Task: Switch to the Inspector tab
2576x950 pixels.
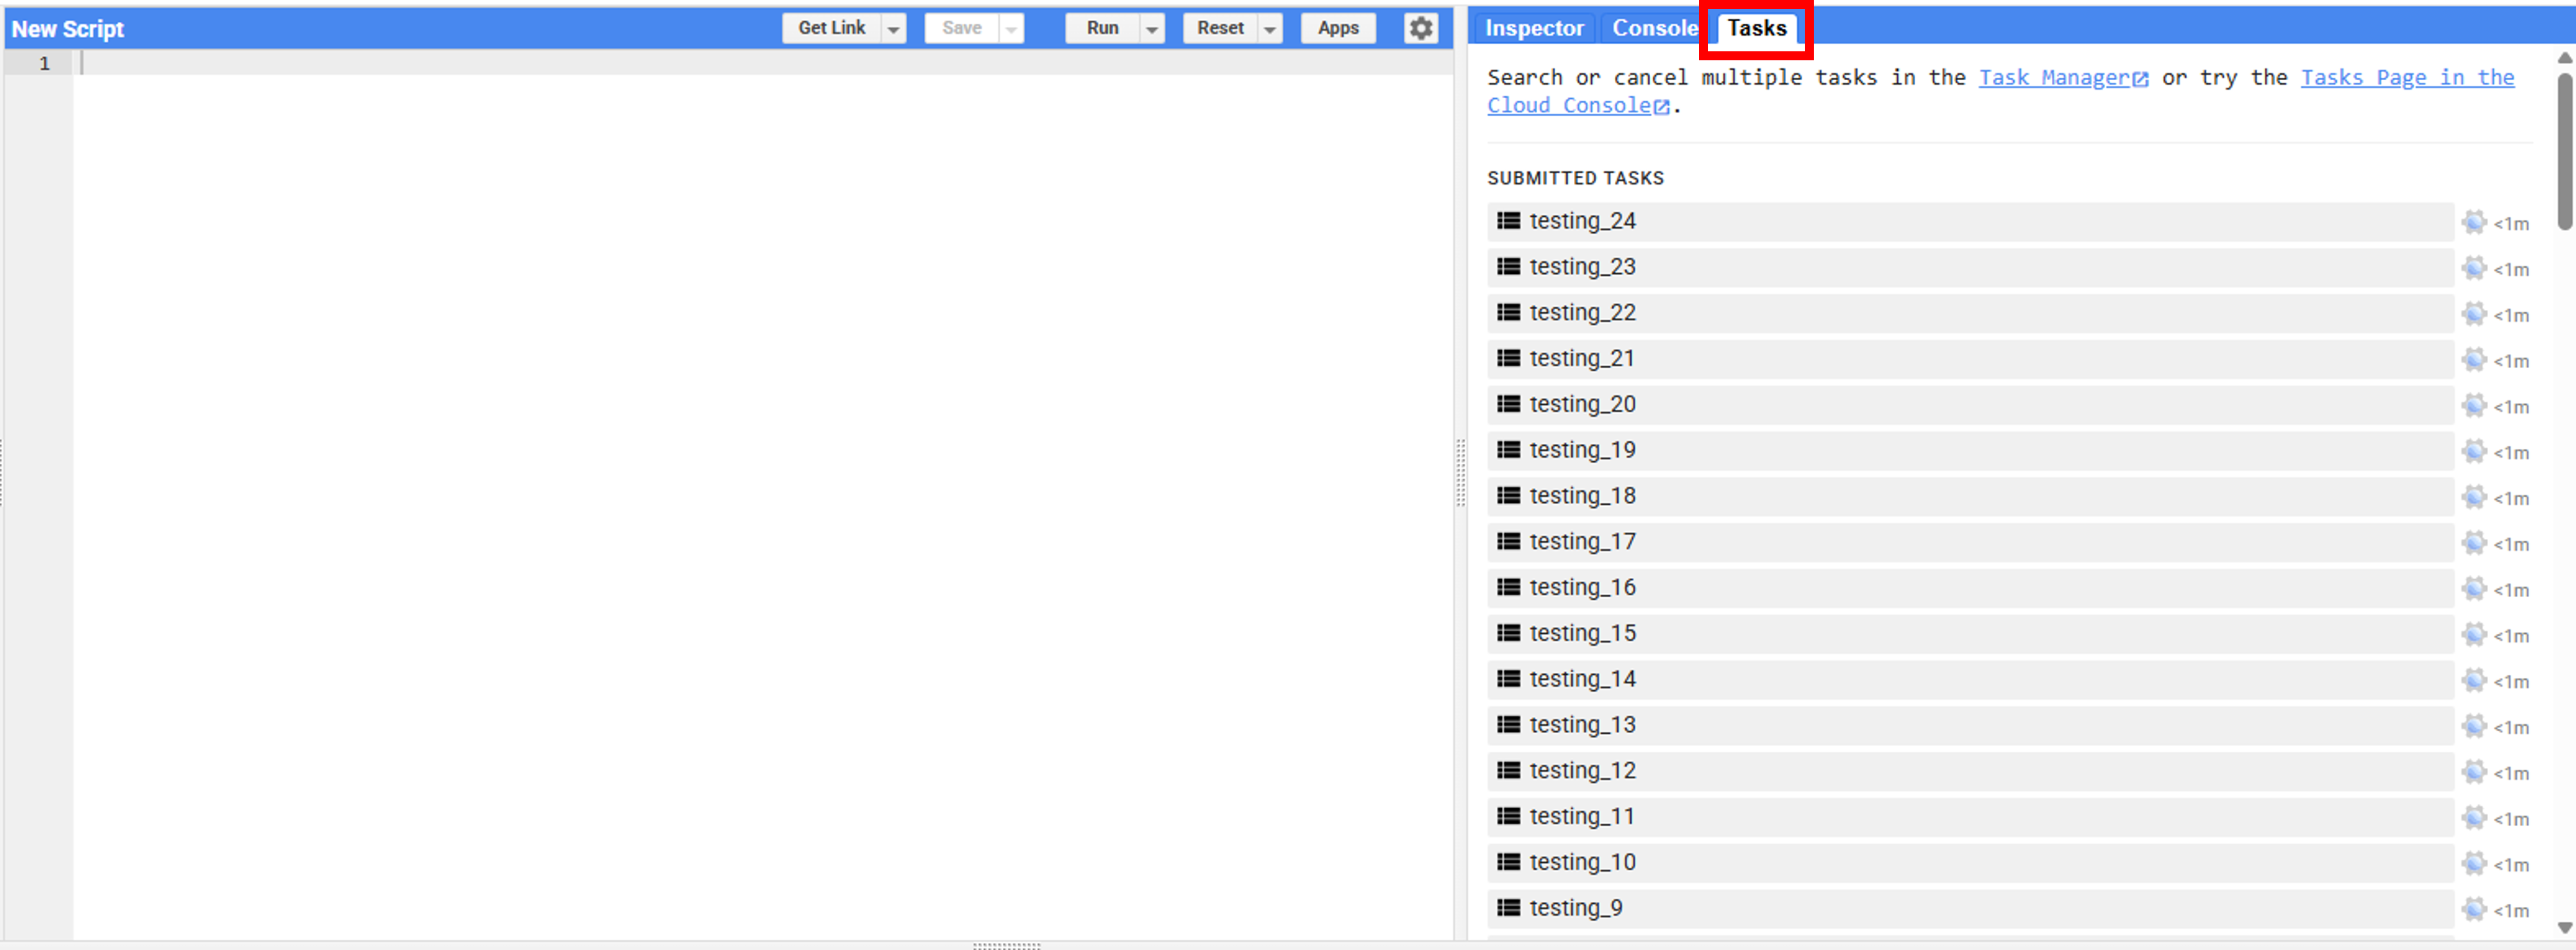Action: click(x=1534, y=29)
